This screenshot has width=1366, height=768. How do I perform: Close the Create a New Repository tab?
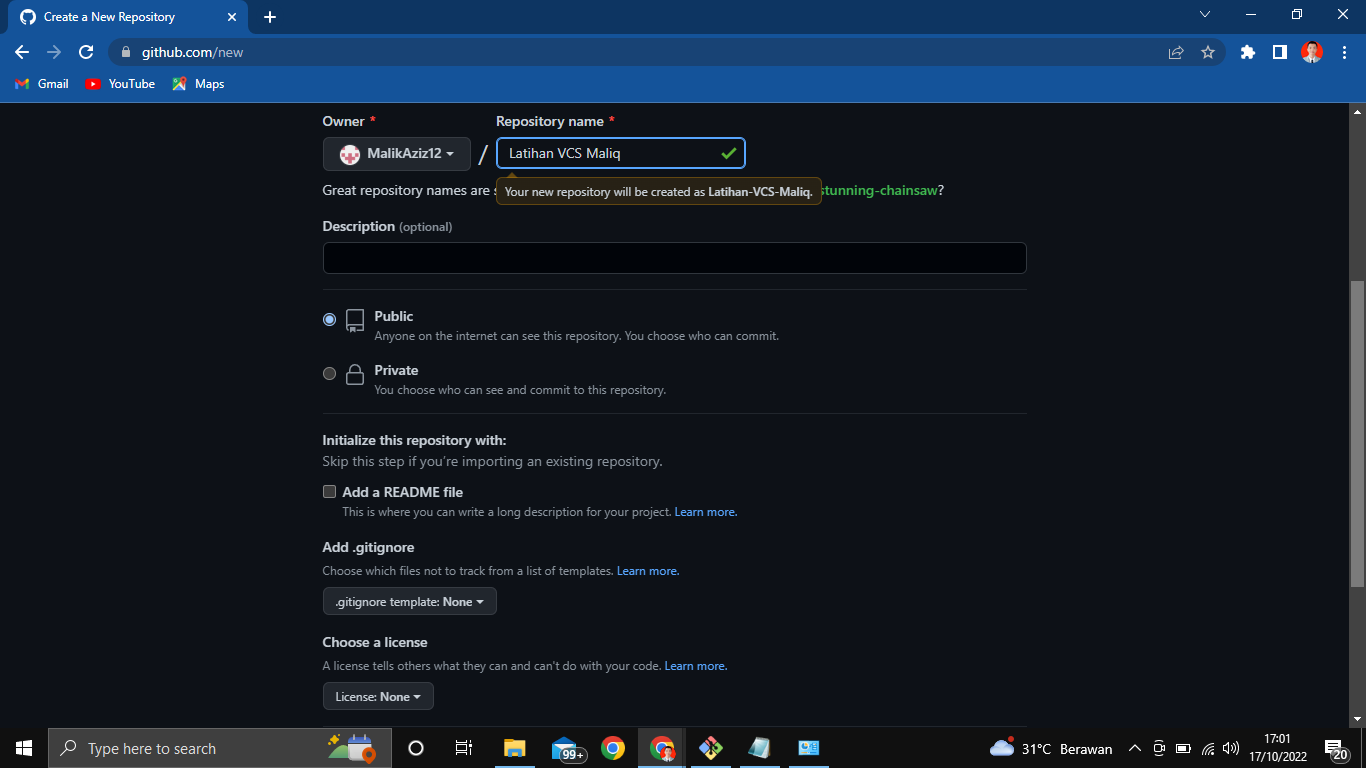click(233, 17)
